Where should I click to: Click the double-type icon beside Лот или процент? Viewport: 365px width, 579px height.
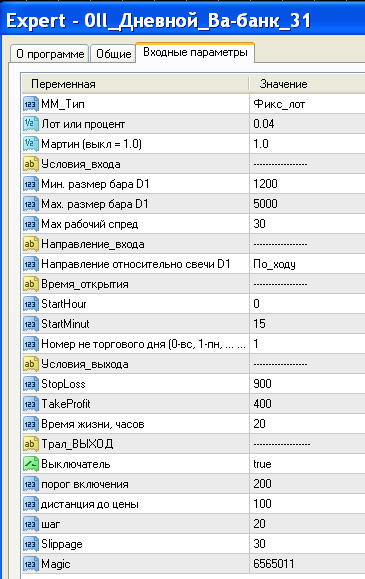[x=31, y=124]
